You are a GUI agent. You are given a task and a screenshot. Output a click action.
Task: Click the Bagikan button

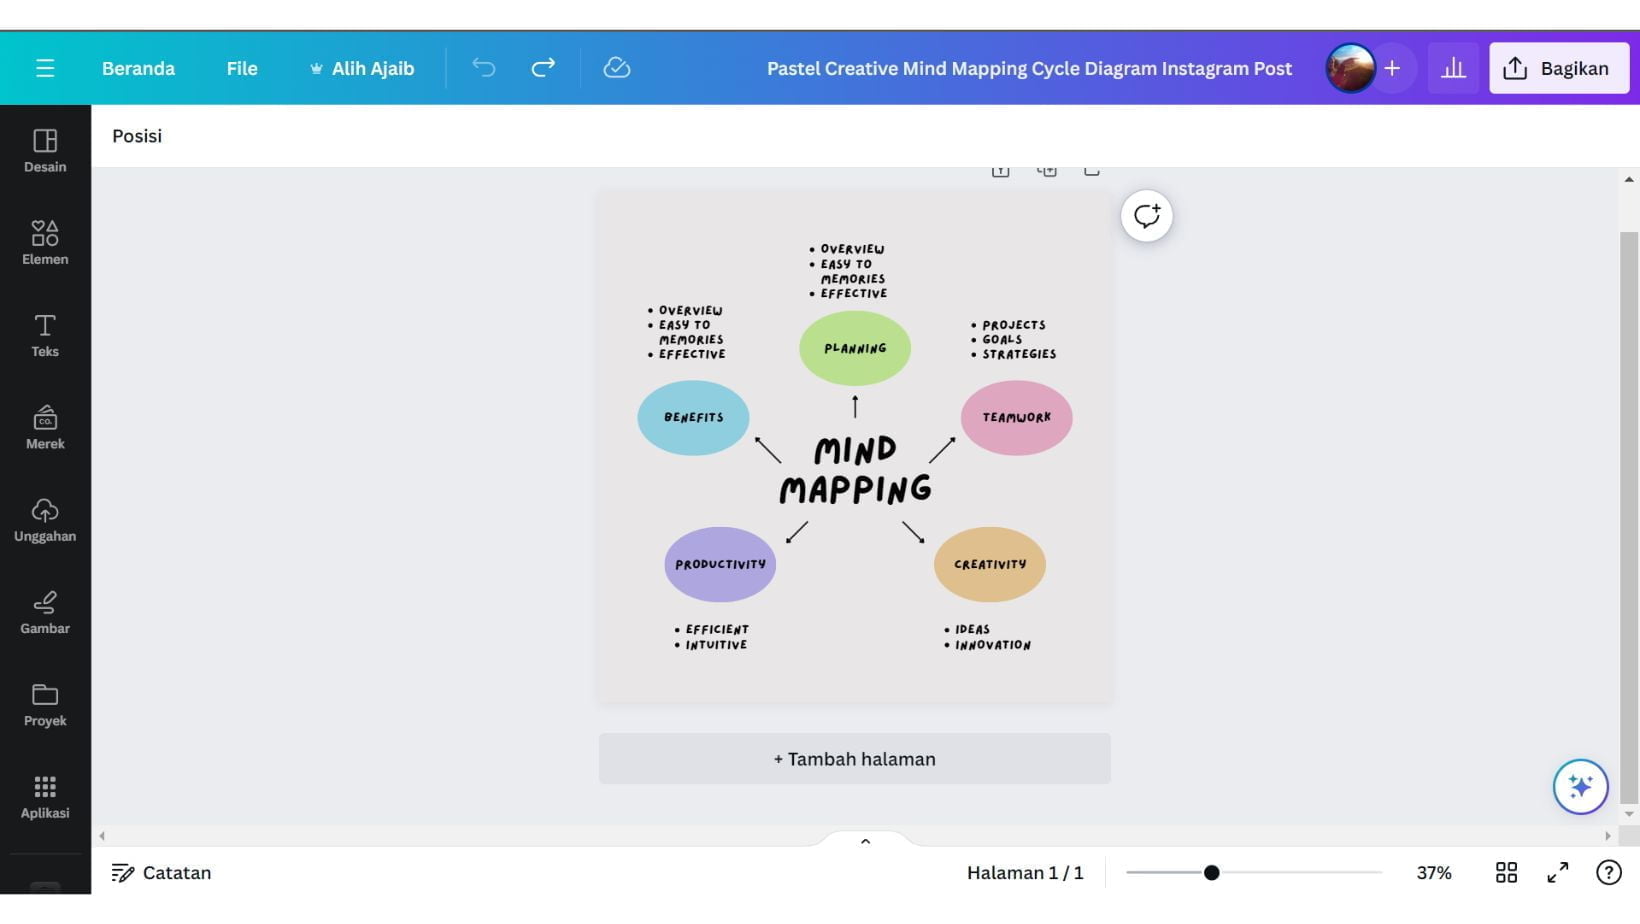tap(1558, 68)
